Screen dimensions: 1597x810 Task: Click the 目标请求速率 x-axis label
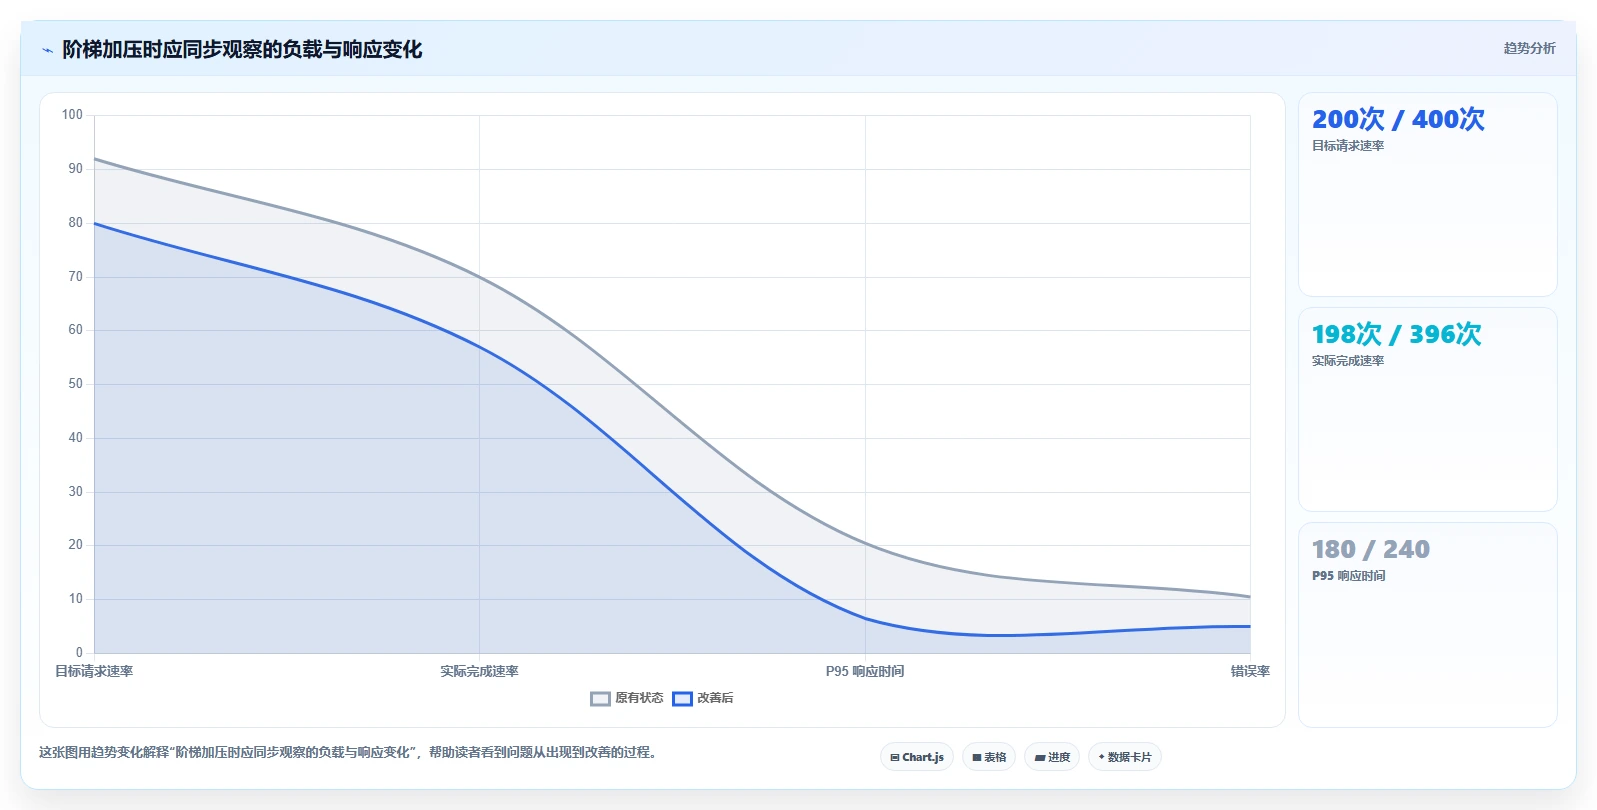tap(94, 671)
